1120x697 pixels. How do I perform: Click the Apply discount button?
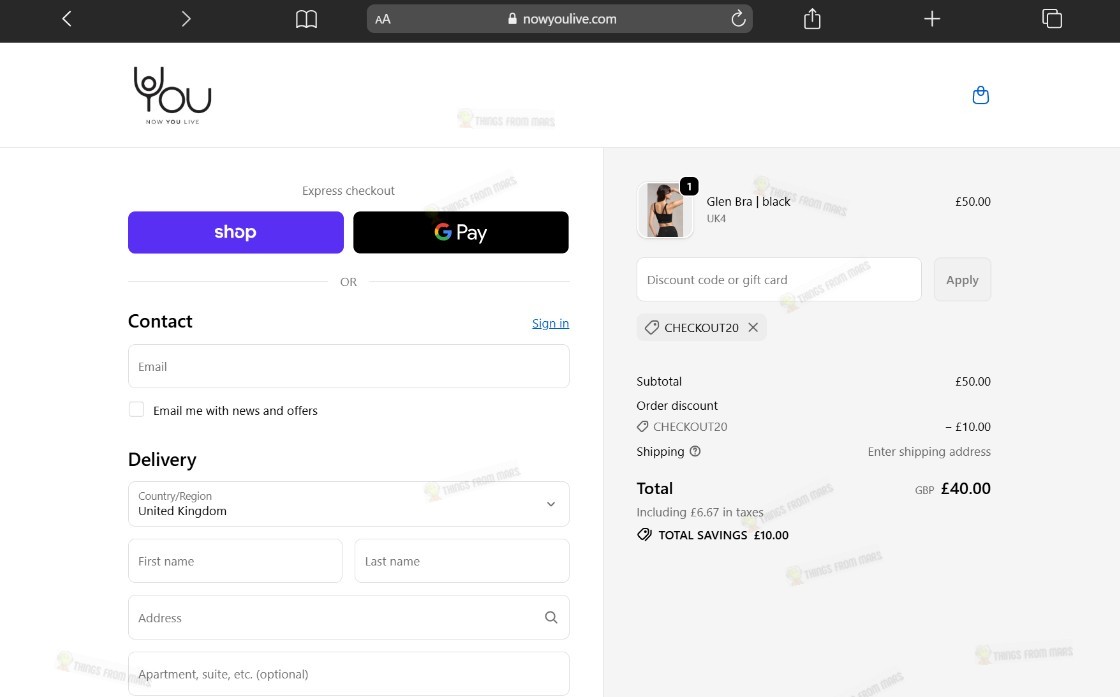[x=962, y=279]
